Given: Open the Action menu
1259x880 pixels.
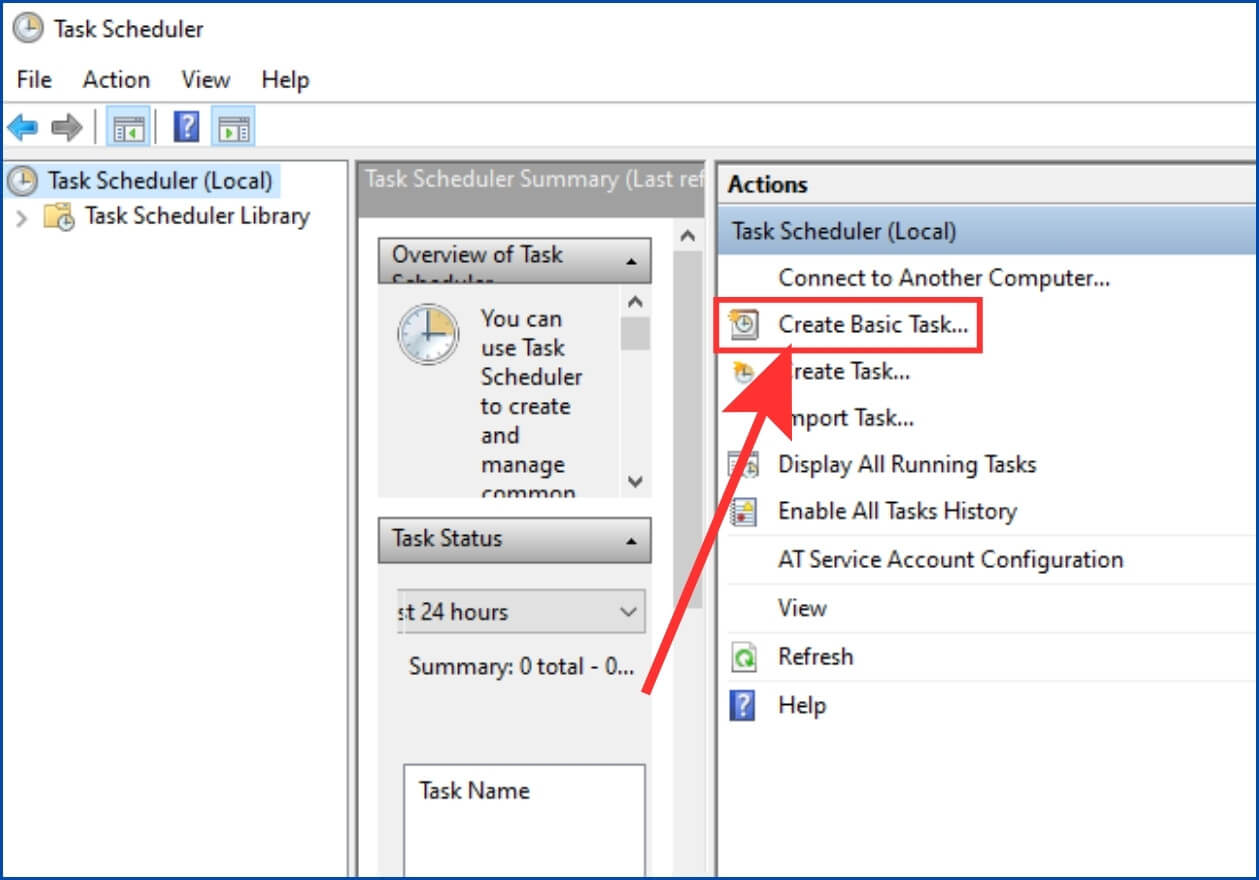Looking at the screenshot, I should tap(115, 80).
